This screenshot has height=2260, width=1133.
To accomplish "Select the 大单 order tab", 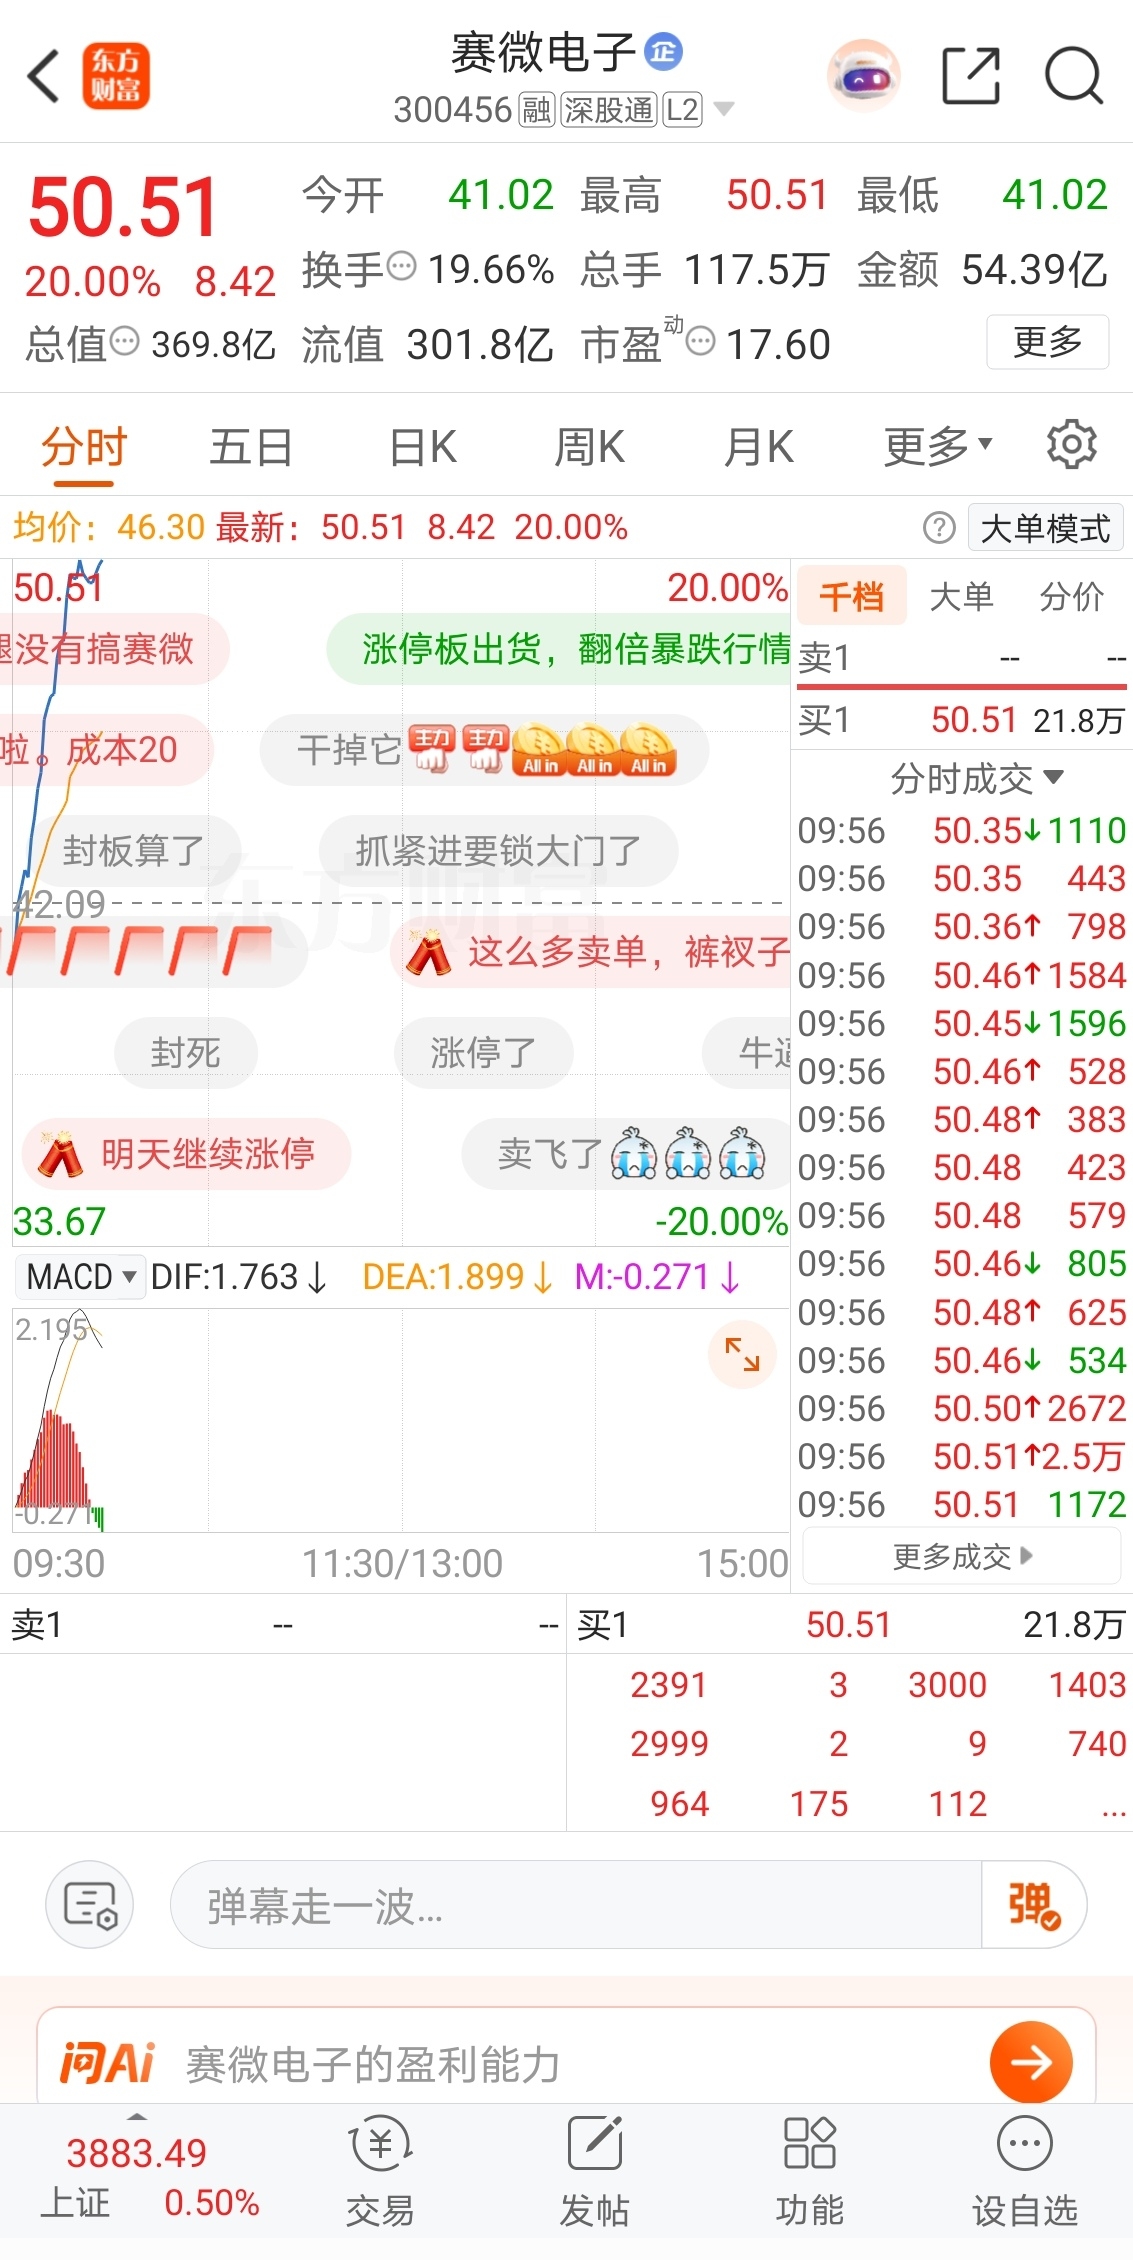I will pos(962,596).
